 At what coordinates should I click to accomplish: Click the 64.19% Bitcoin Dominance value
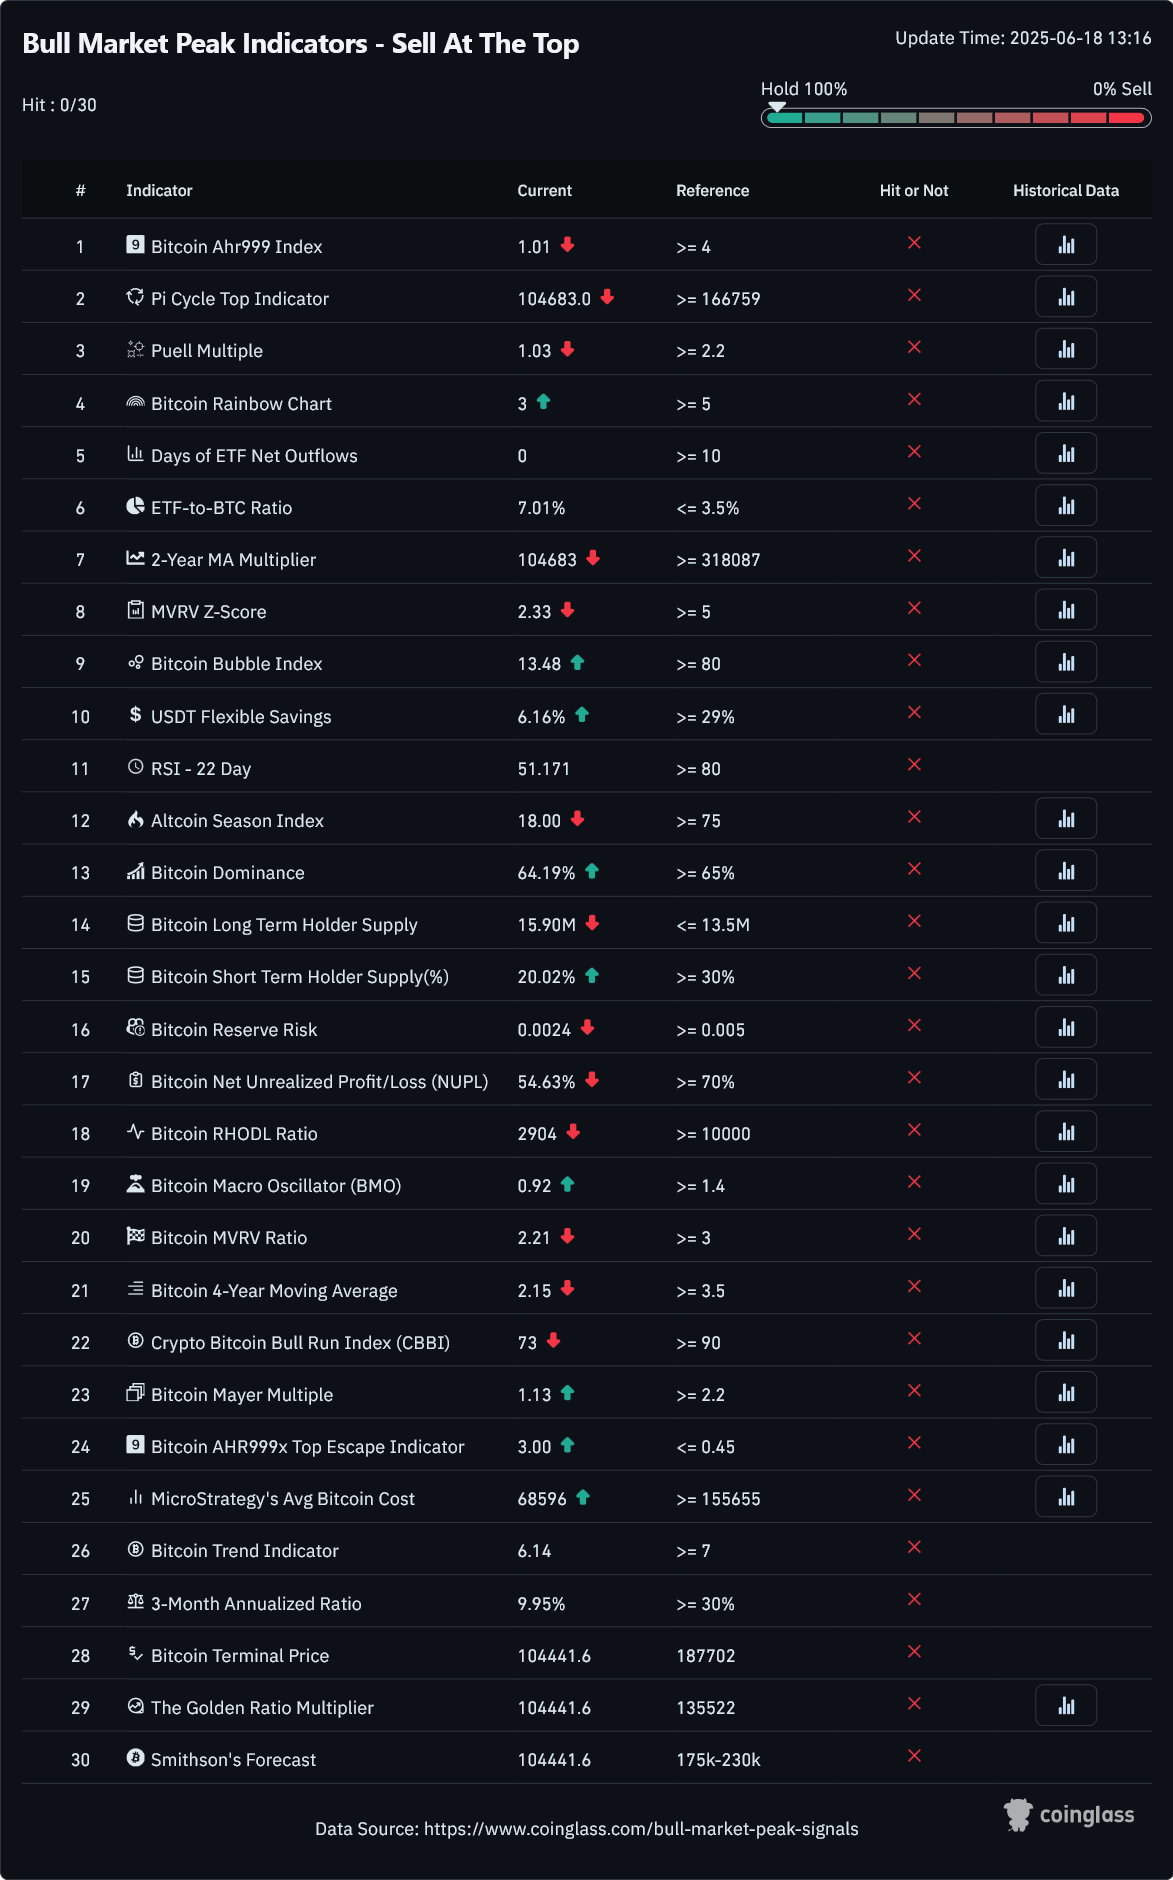pyautogui.click(x=546, y=873)
